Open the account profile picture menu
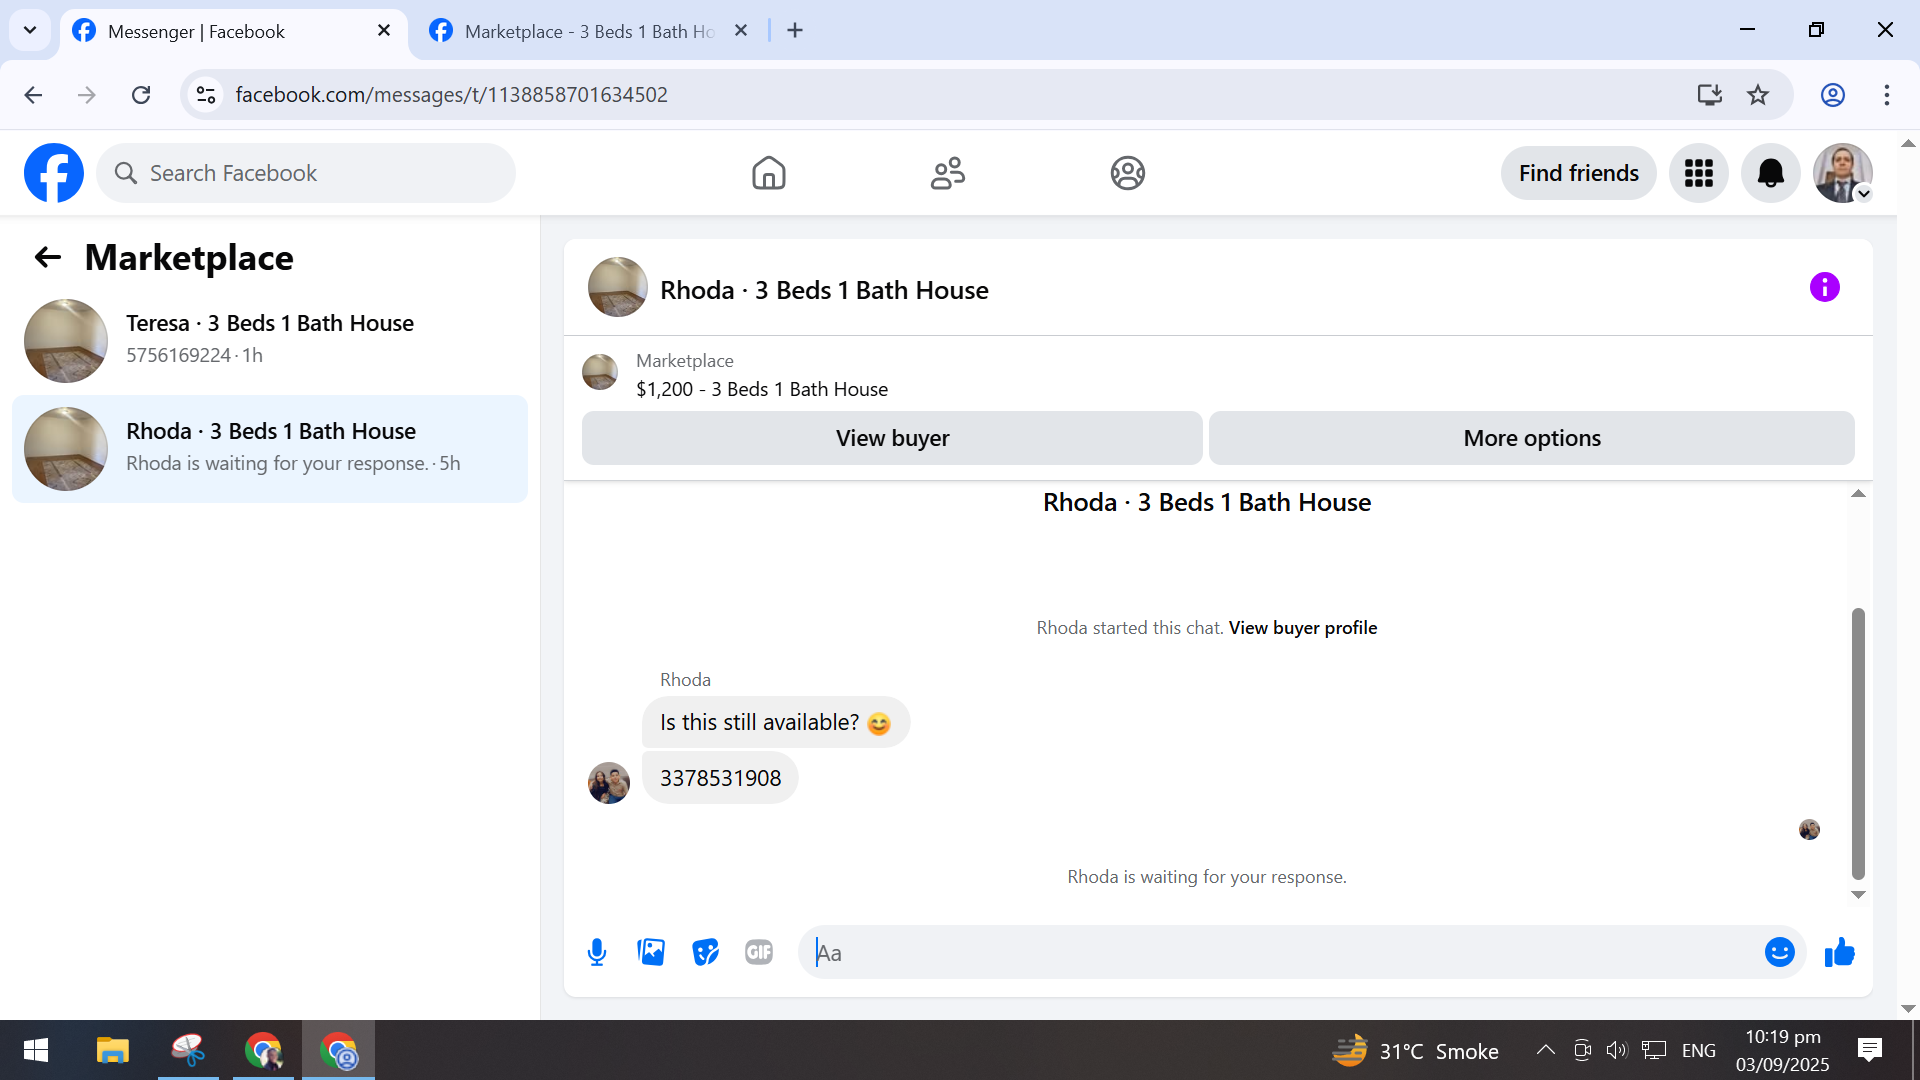The width and height of the screenshot is (1920, 1080). (1842, 173)
